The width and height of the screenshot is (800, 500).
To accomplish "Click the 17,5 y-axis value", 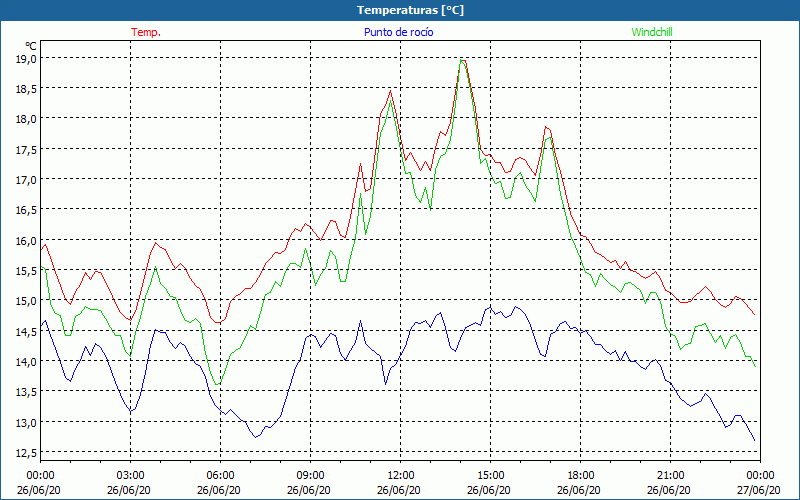I will click(x=27, y=149).
